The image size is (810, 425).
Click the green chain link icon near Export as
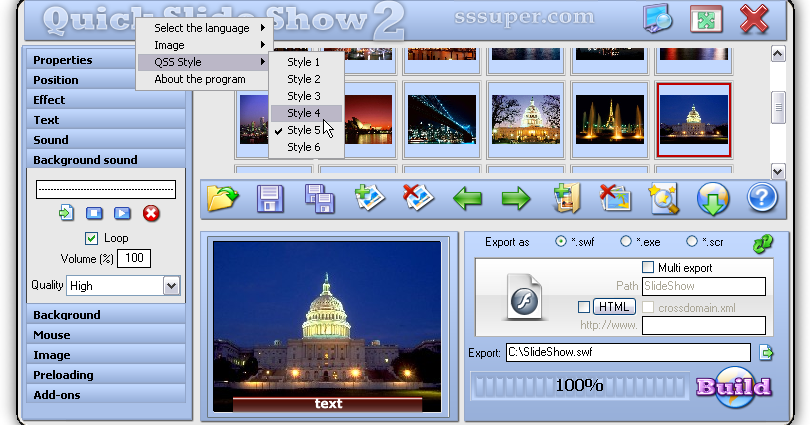pos(763,243)
